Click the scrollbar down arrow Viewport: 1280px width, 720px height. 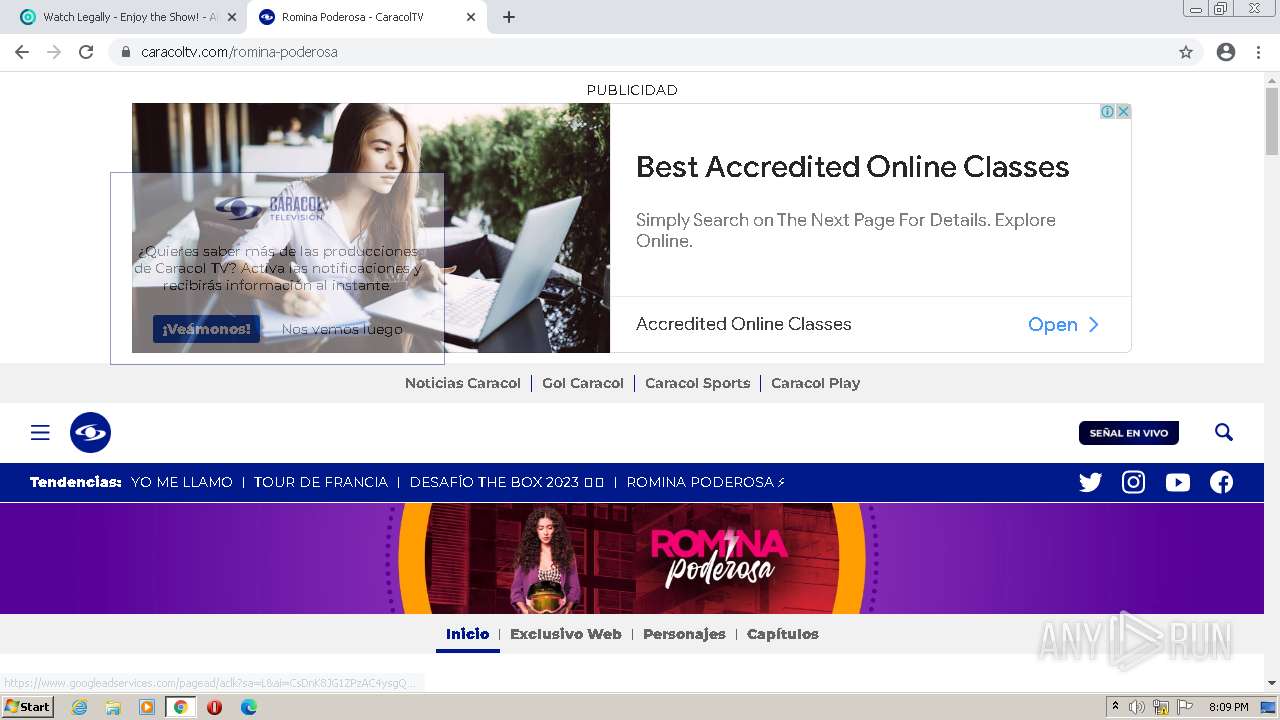coord(1272,683)
